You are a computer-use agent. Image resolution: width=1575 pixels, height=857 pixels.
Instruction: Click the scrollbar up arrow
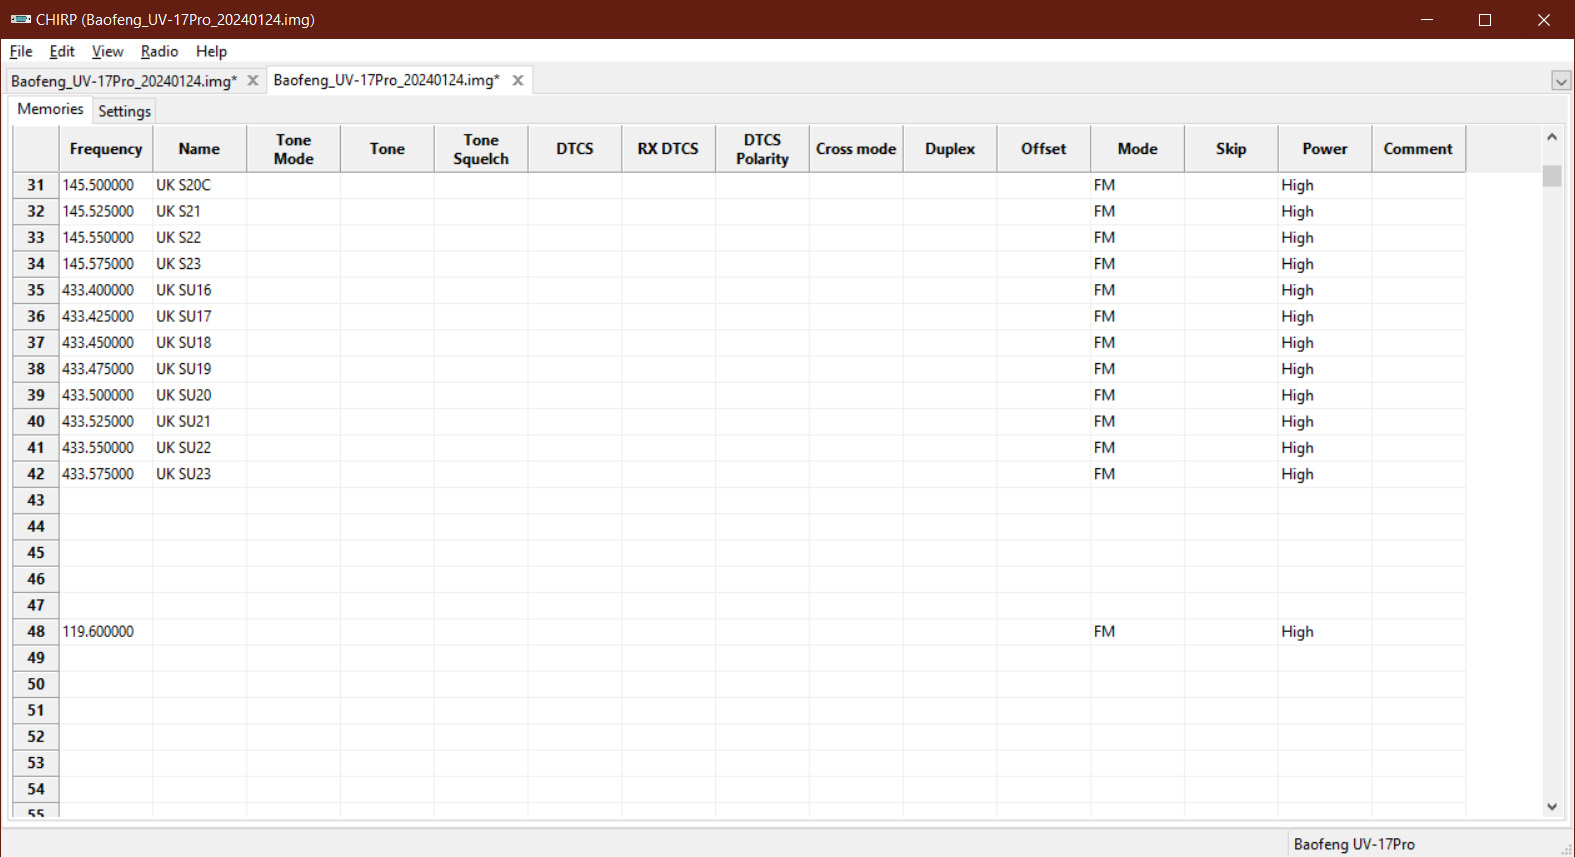tap(1552, 137)
